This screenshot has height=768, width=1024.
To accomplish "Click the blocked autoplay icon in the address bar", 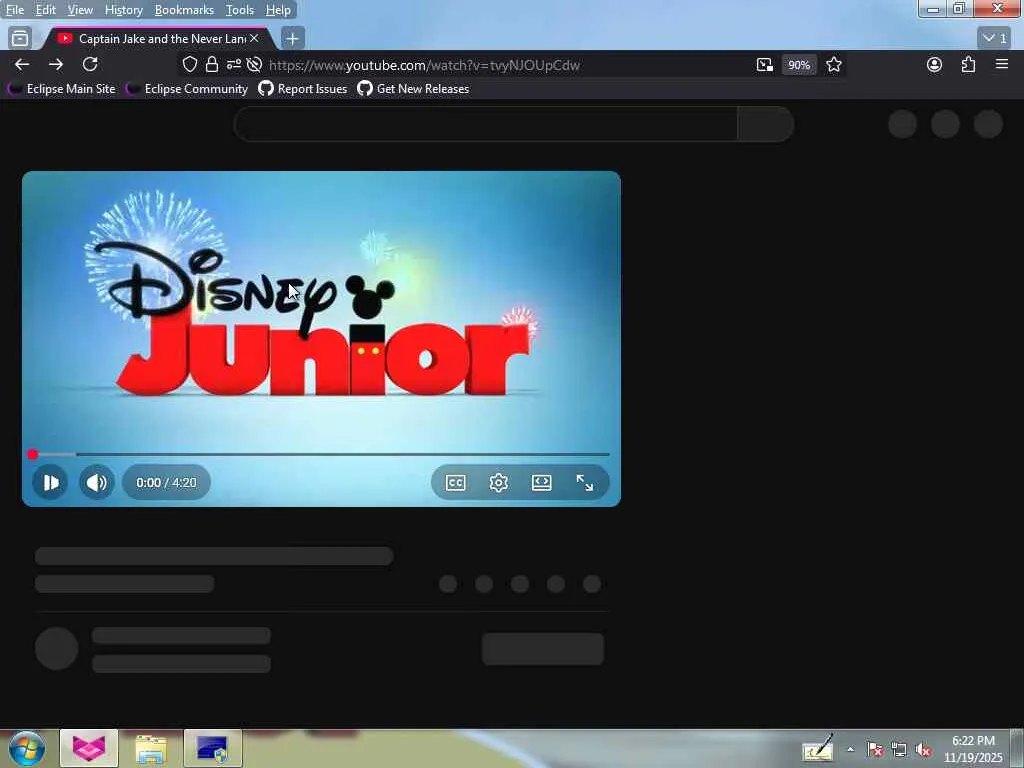I will [x=255, y=64].
